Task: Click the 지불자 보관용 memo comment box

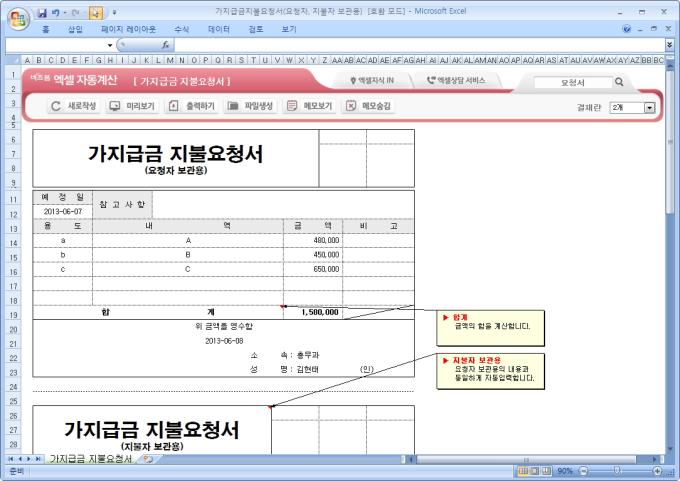Action: coord(490,371)
